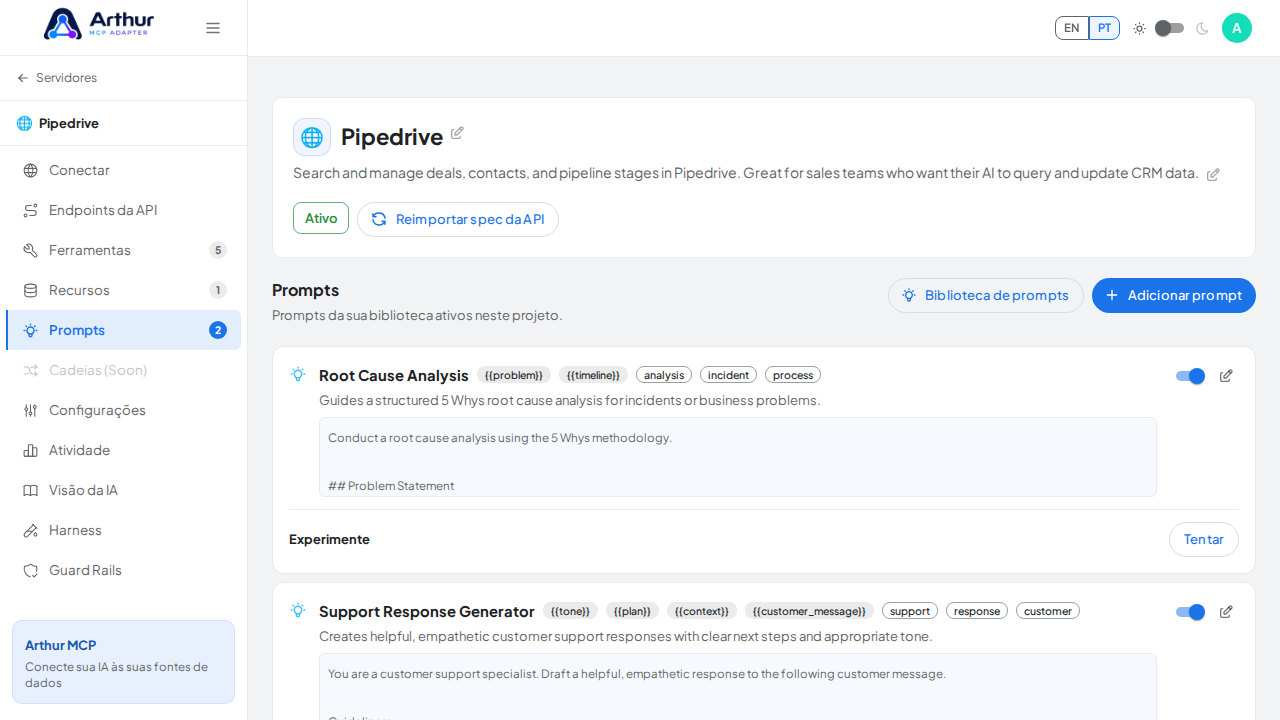This screenshot has height=720, width=1280.
Task: Open the Recursos section
Action: point(124,290)
